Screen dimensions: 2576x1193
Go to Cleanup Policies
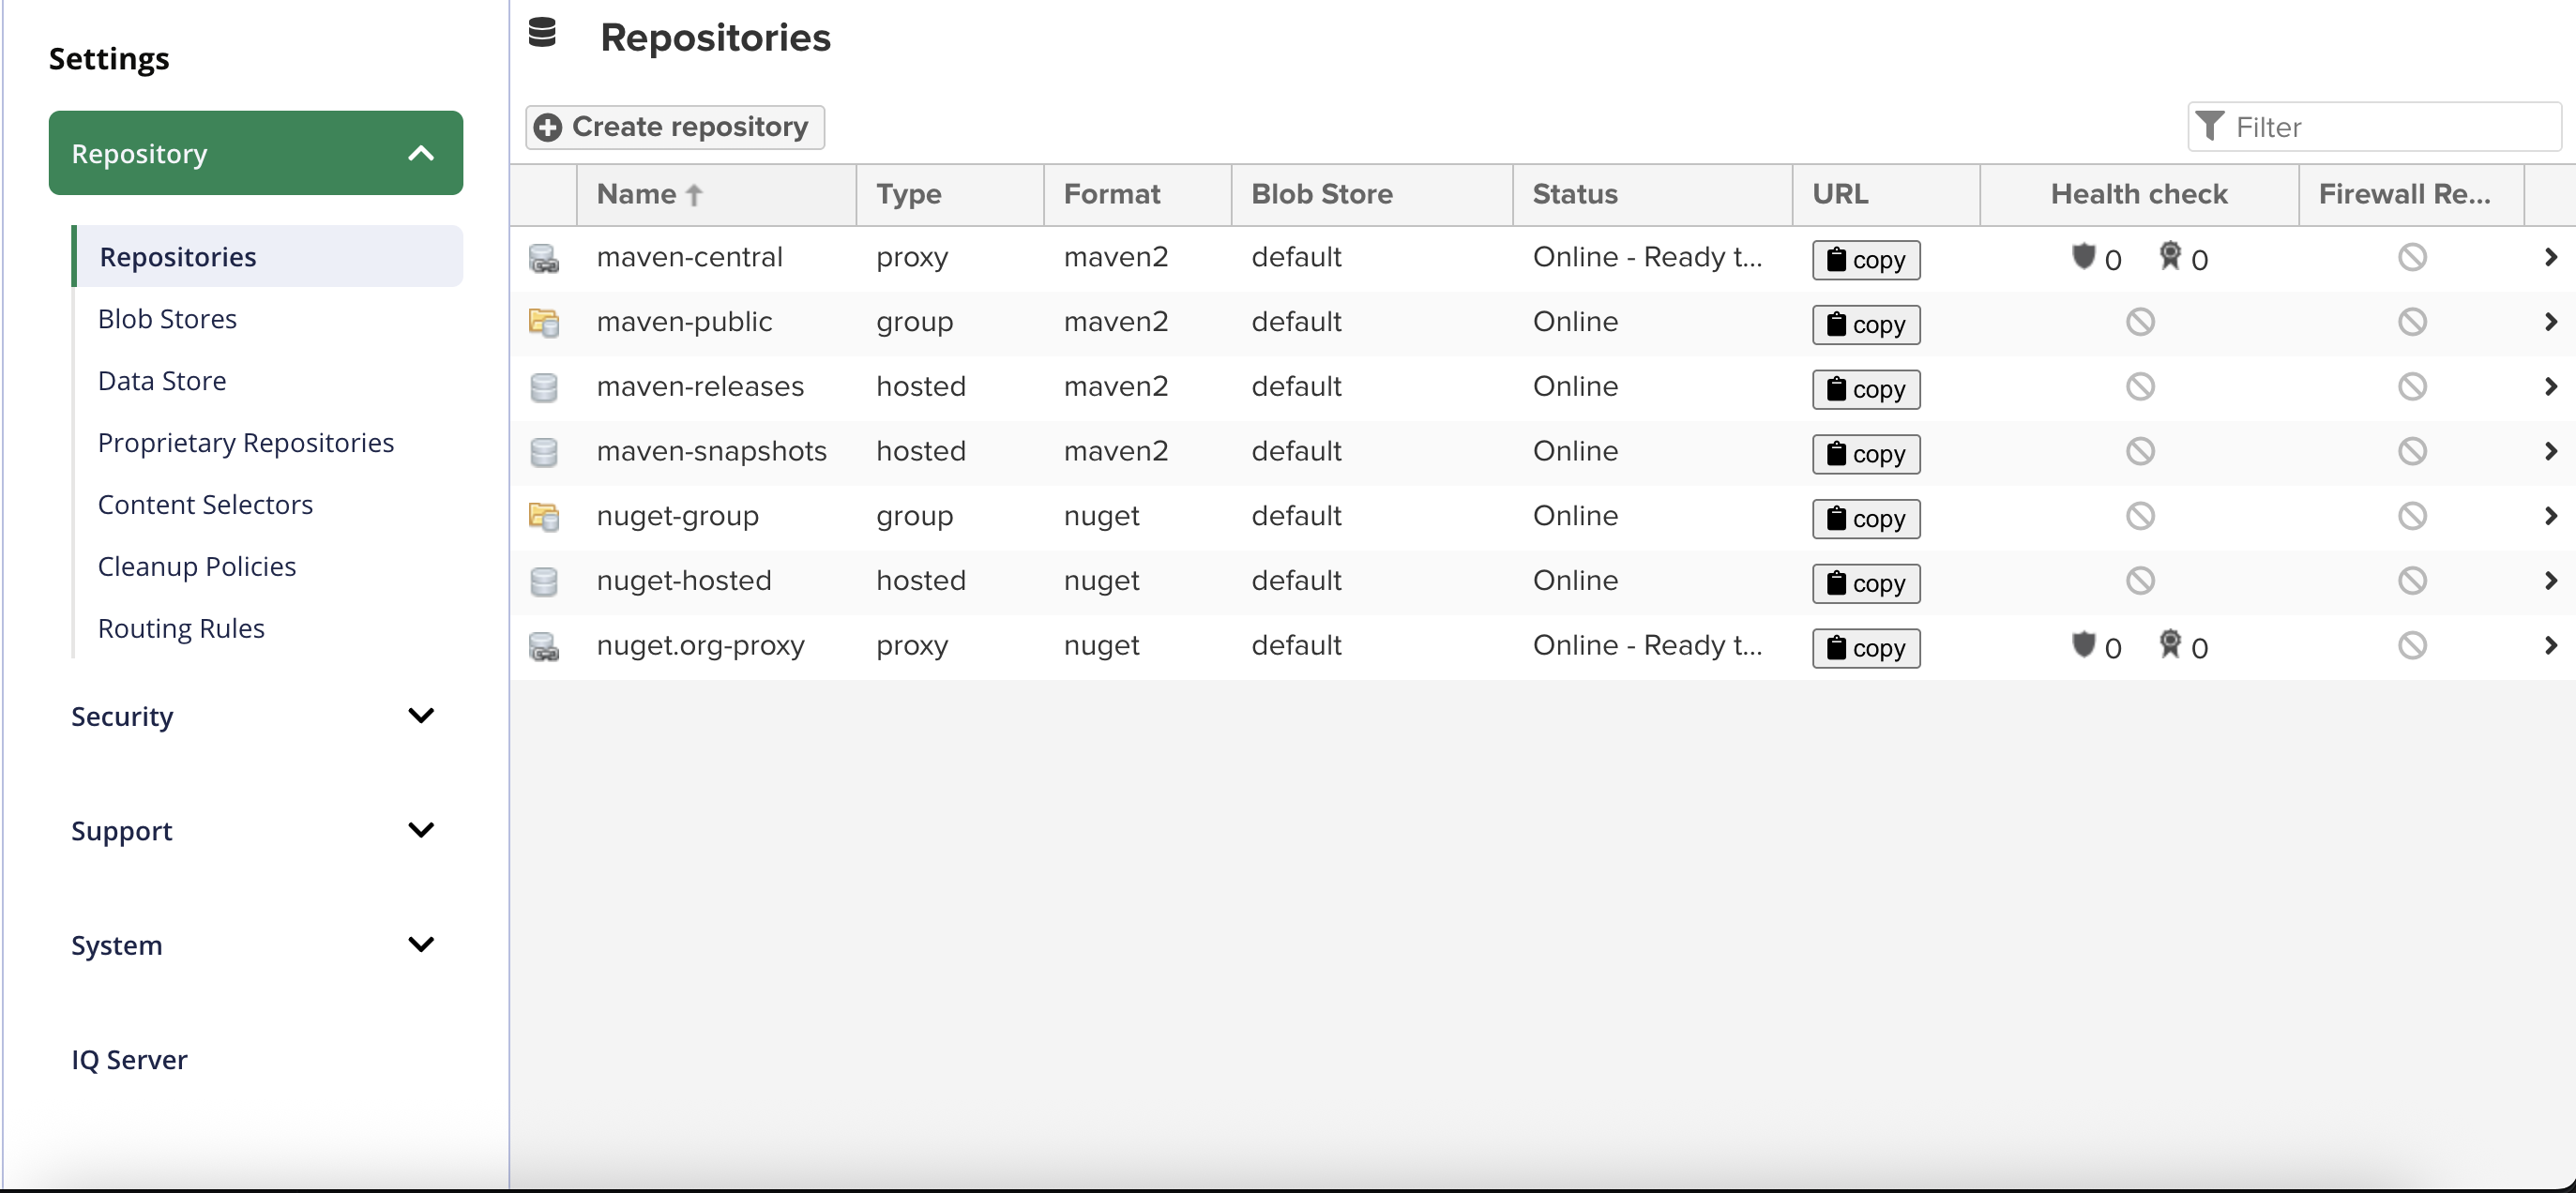pyautogui.click(x=197, y=567)
